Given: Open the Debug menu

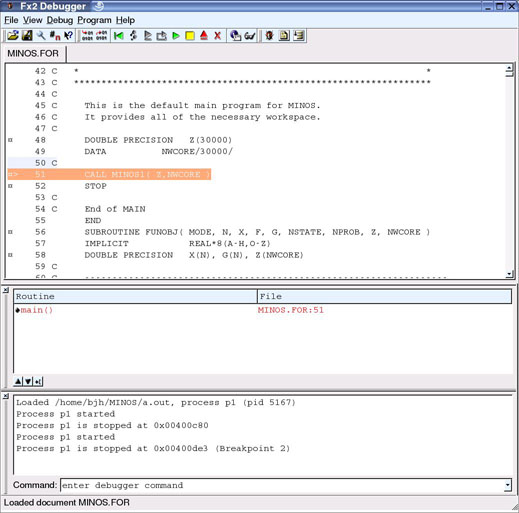Looking at the screenshot, I should [60, 20].
